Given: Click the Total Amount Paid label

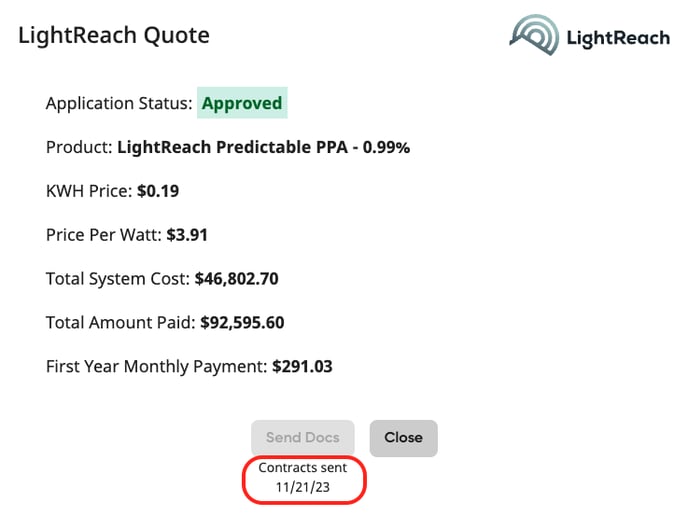Looking at the screenshot, I should point(121,322).
